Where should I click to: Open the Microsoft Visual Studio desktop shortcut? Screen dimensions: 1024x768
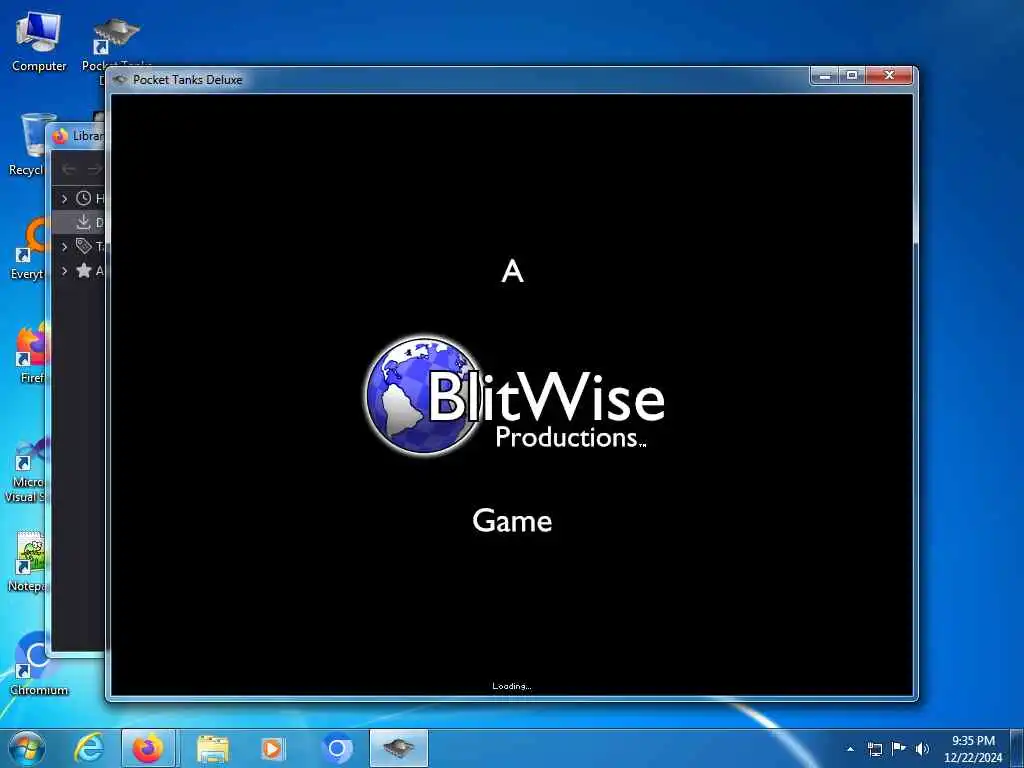click(x=26, y=470)
